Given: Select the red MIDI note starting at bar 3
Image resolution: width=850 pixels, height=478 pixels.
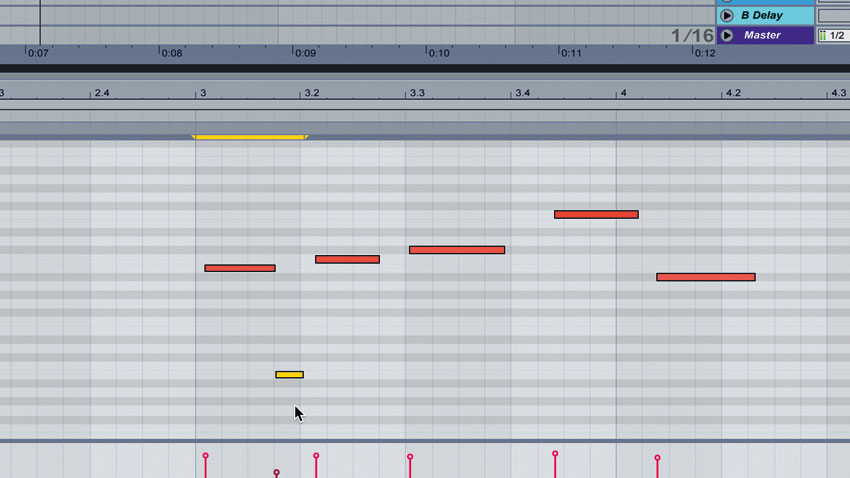Looking at the screenshot, I should (x=240, y=268).
